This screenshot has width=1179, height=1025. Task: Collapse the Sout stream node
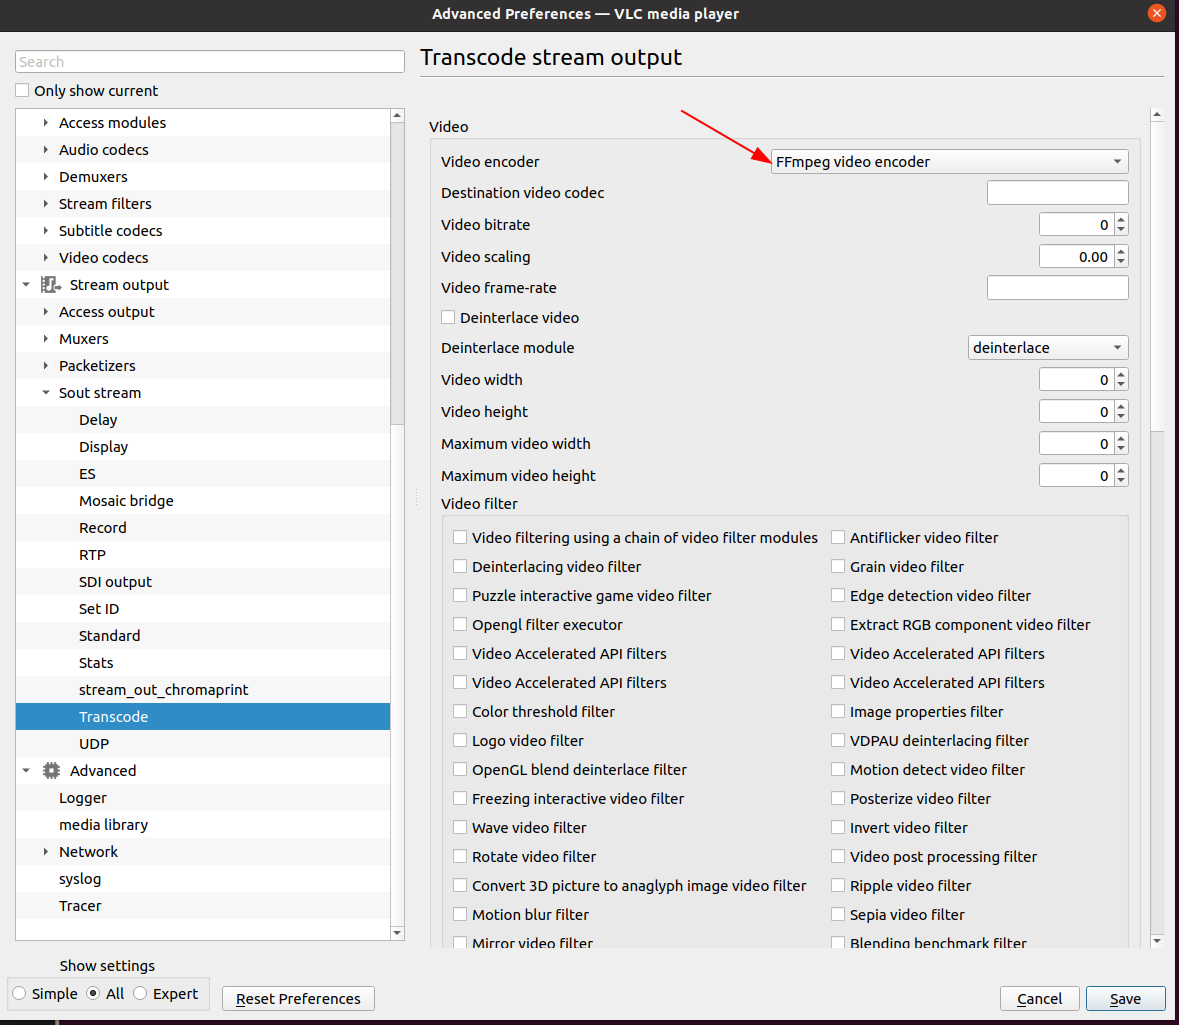coord(46,393)
